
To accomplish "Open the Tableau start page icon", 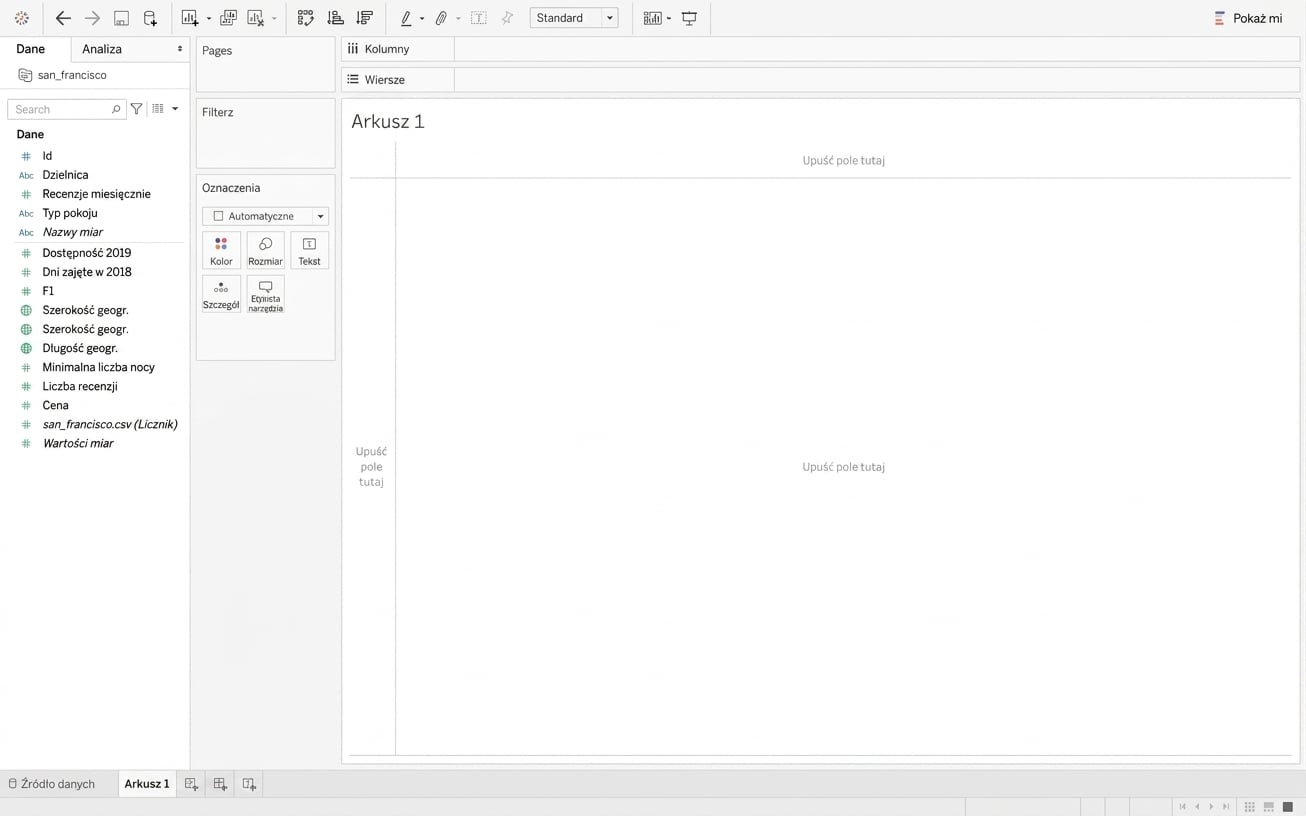I will tap(22, 18).
